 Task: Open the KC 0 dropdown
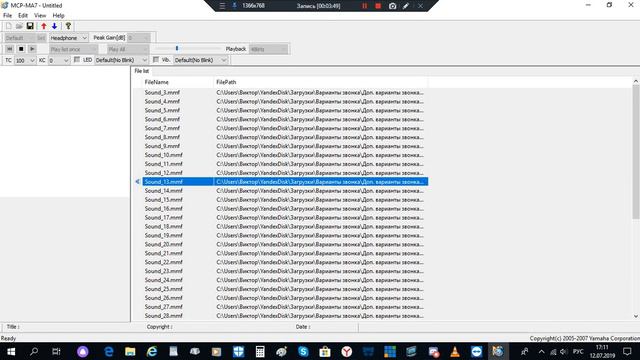[x=59, y=60]
